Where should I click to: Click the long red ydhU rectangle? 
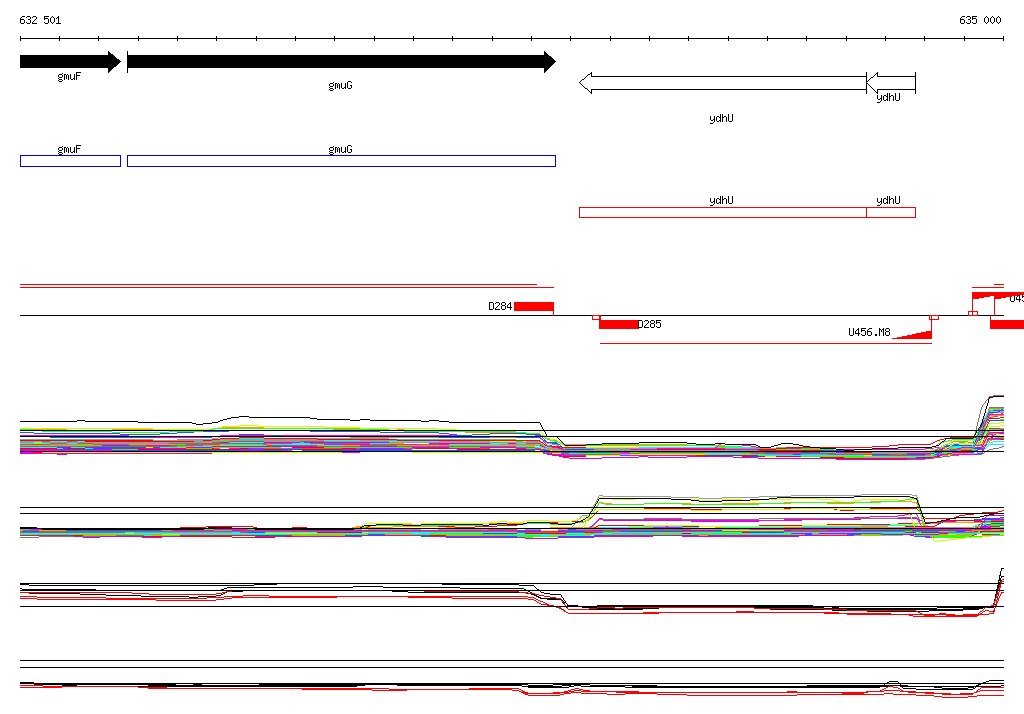tap(723, 212)
